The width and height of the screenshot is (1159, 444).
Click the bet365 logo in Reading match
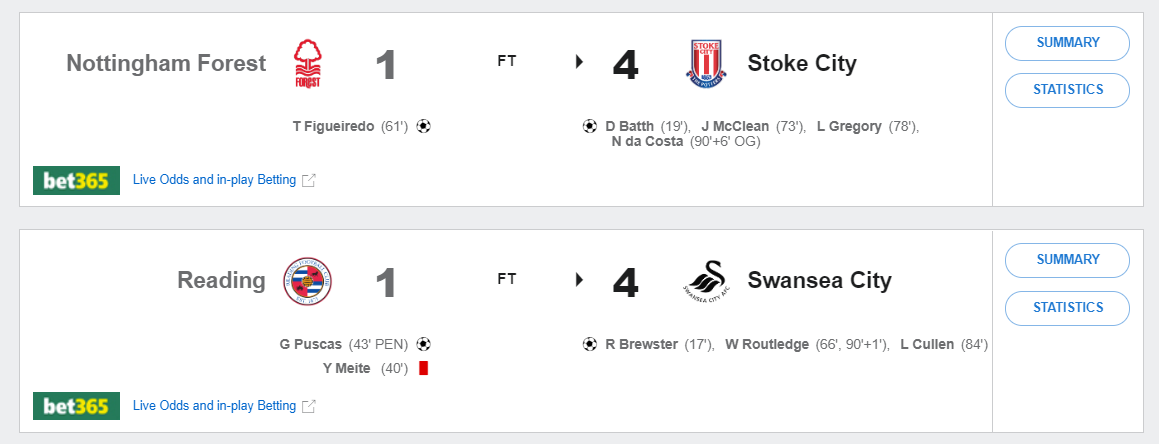76,406
